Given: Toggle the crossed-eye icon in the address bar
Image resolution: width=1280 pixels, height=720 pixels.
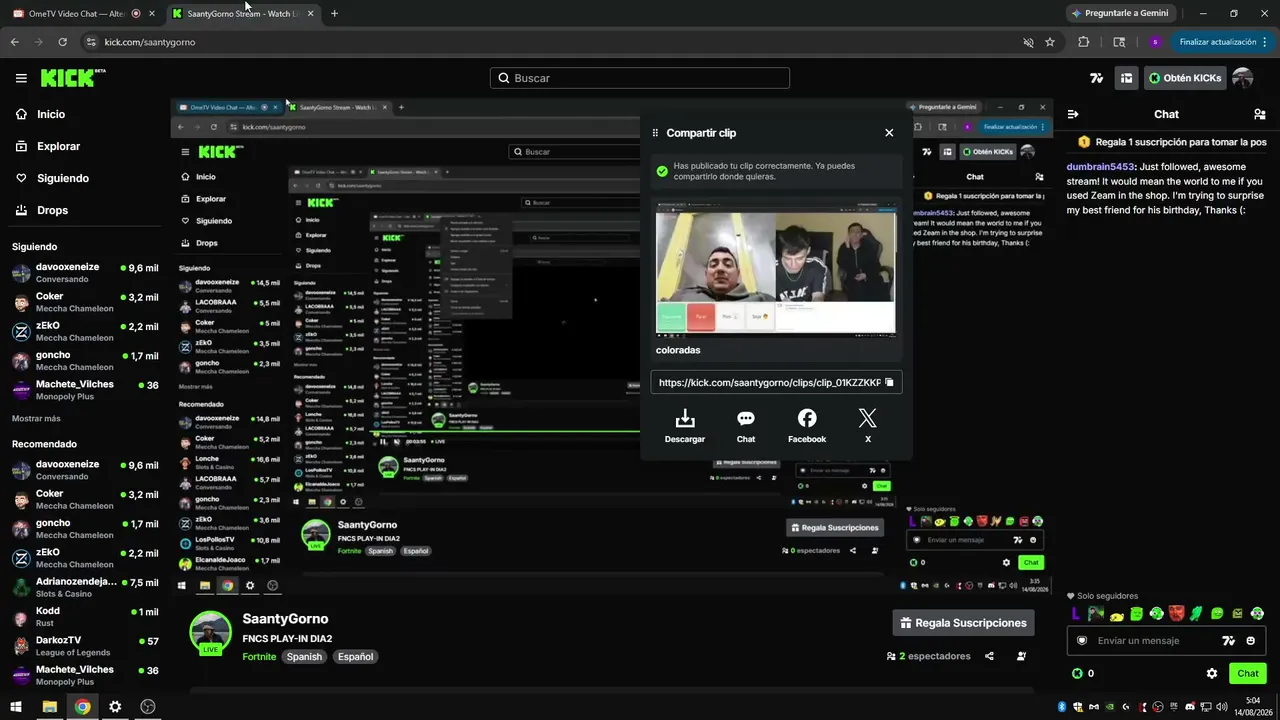Looking at the screenshot, I should (1028, 42).
